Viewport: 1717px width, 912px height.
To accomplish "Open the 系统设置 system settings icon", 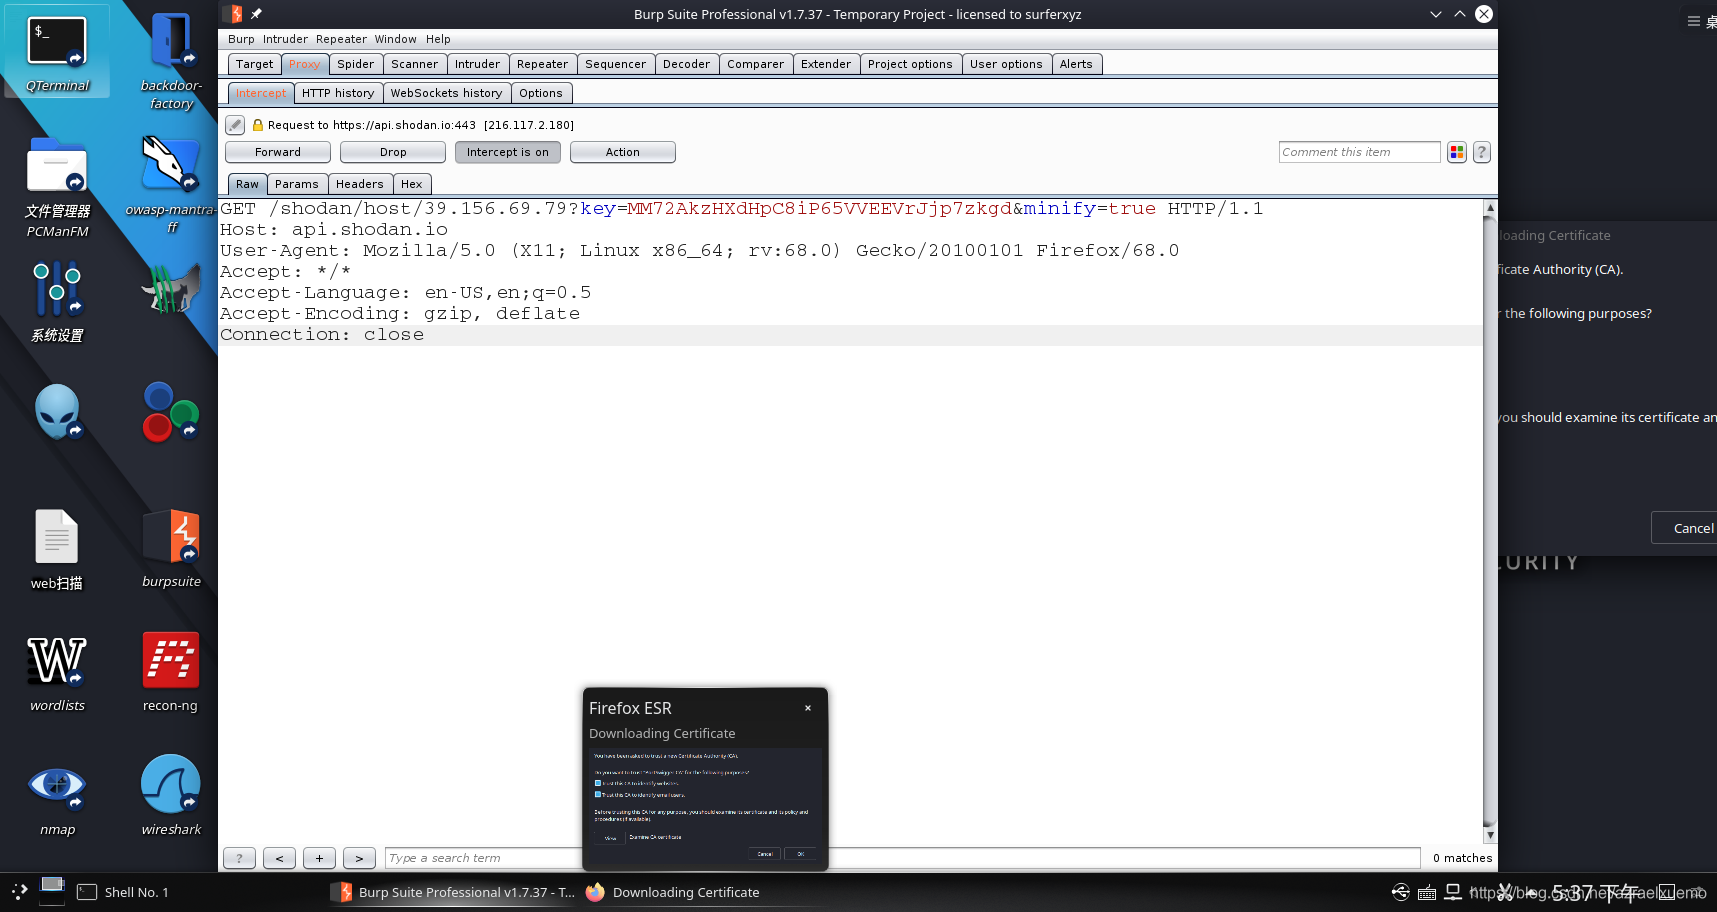I will pos(57,301).
